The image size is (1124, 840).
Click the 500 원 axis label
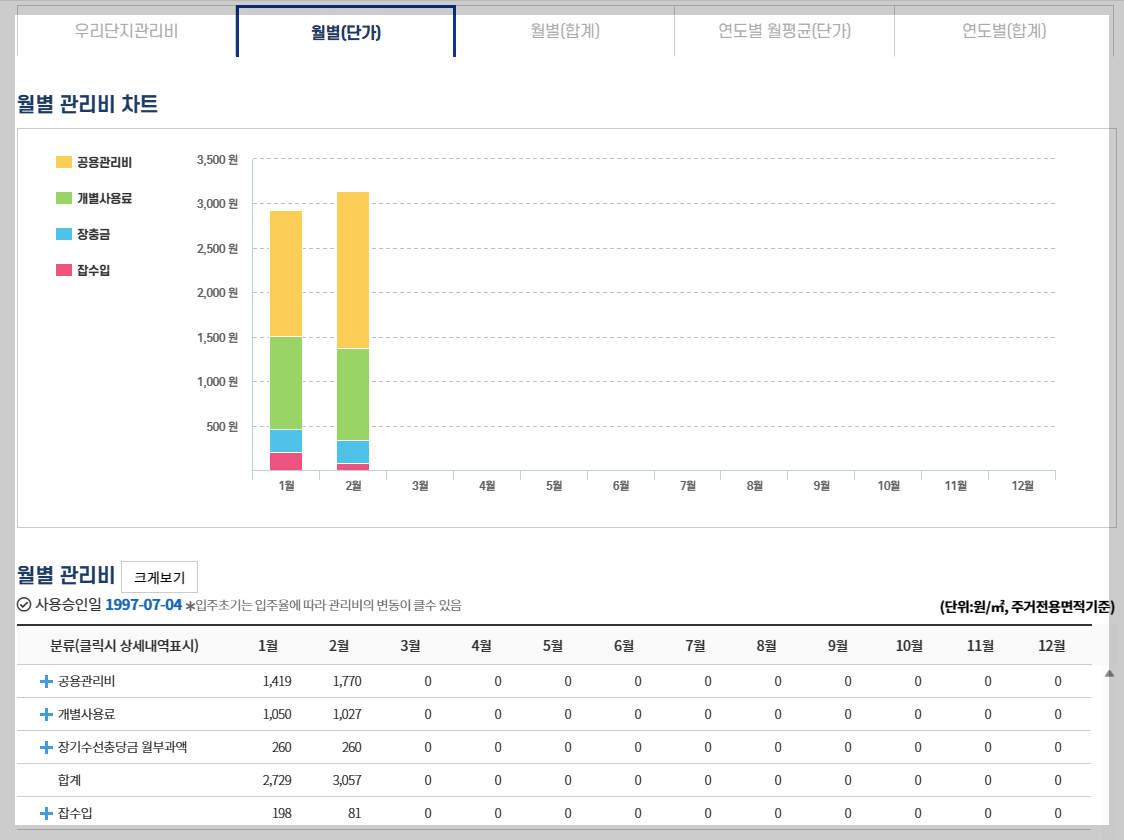tap(222, 426)
